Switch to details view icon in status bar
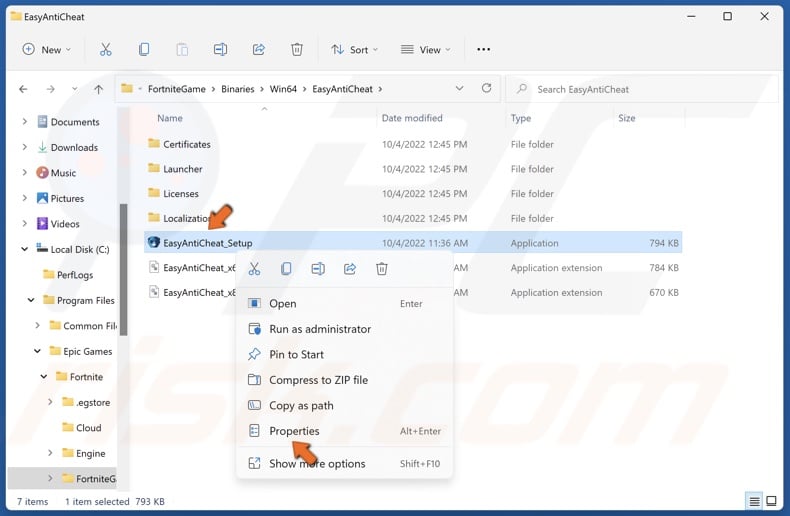The width and height of the screenshot is (790, 516). [754, 501]
